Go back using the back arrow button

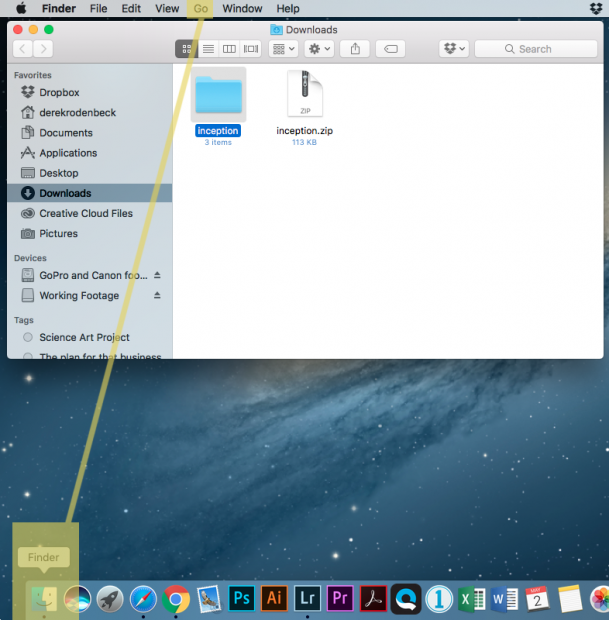coord(22,49)
